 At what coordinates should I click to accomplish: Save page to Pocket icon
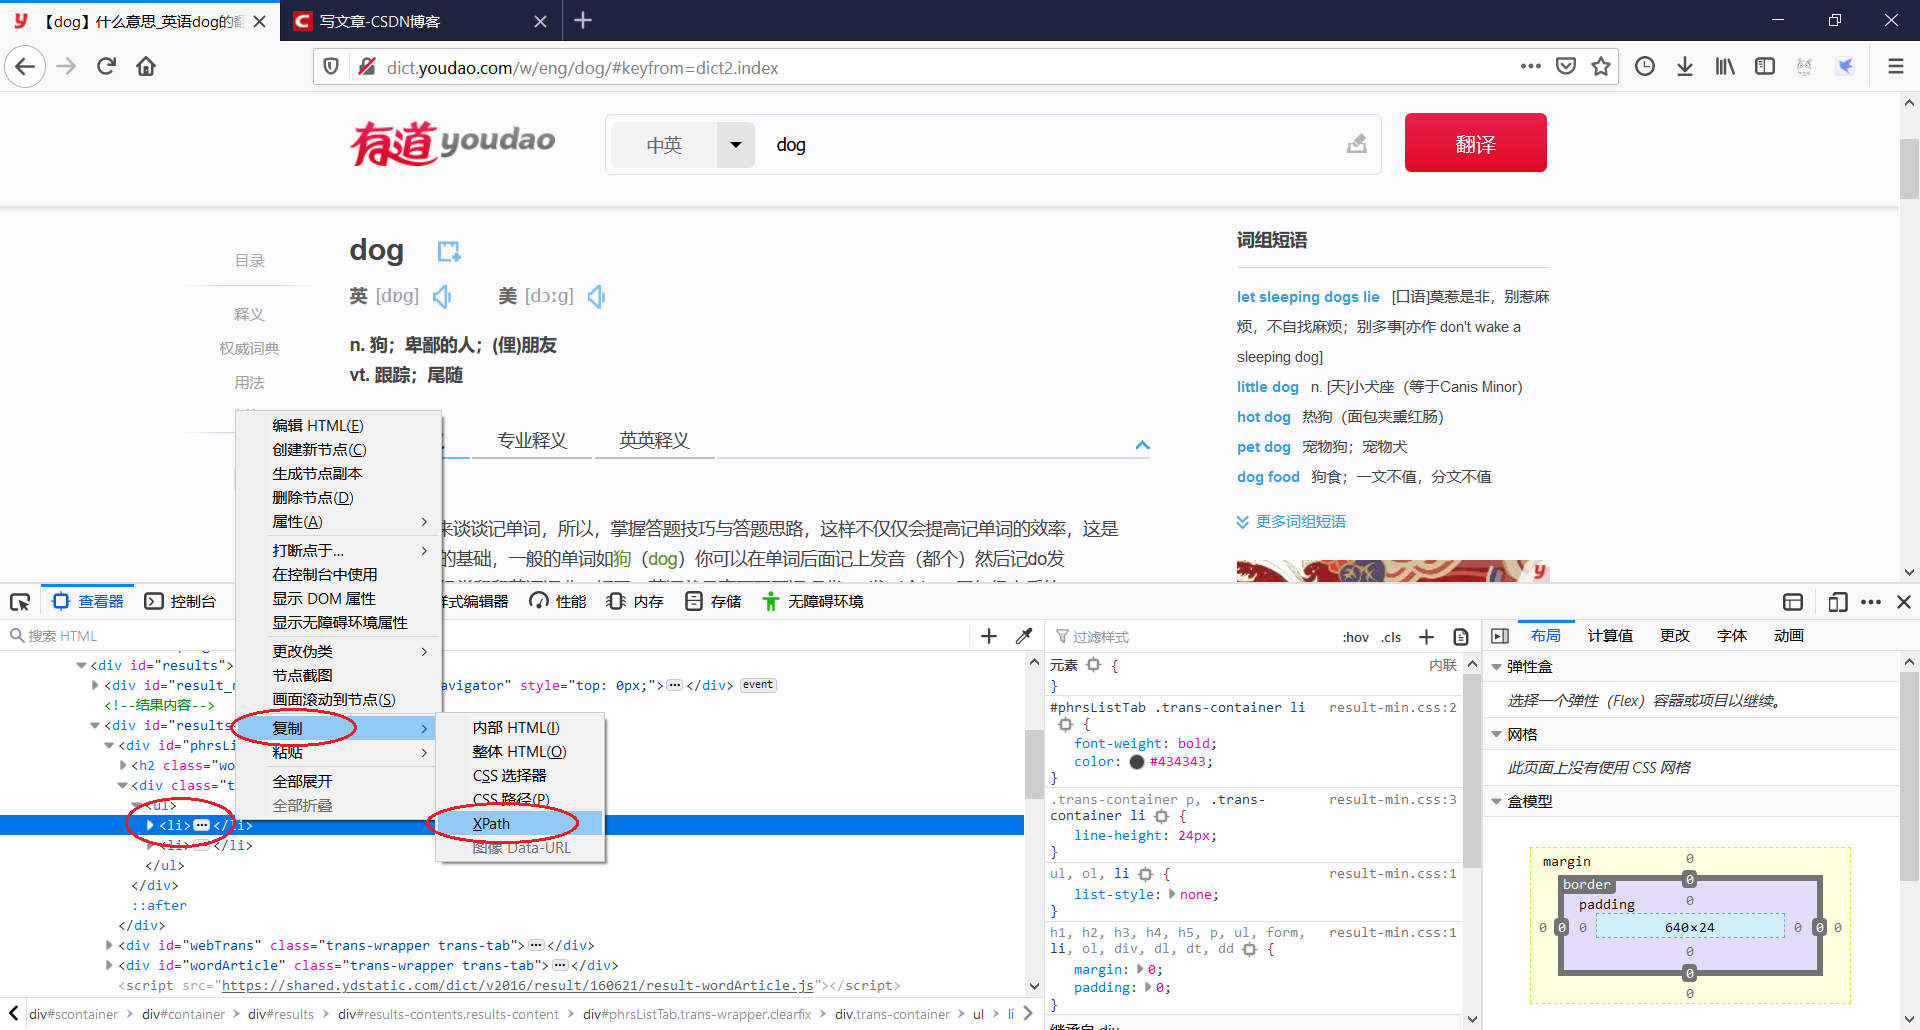coord(1566,67)
